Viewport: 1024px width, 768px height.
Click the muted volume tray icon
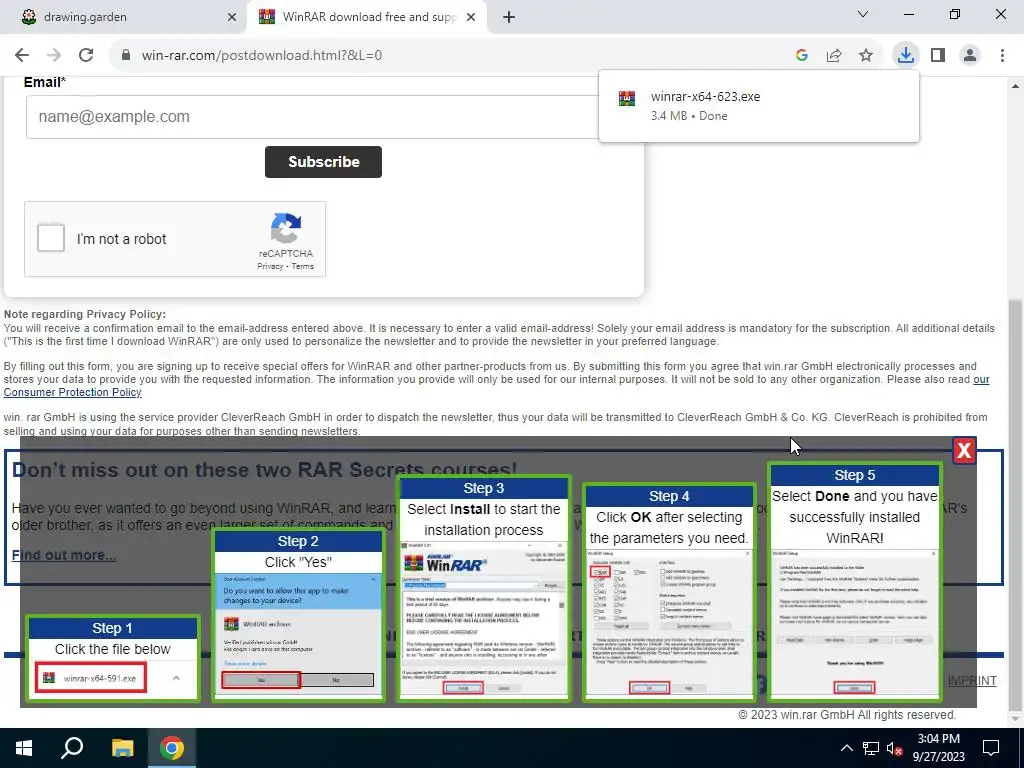(894, 748)
